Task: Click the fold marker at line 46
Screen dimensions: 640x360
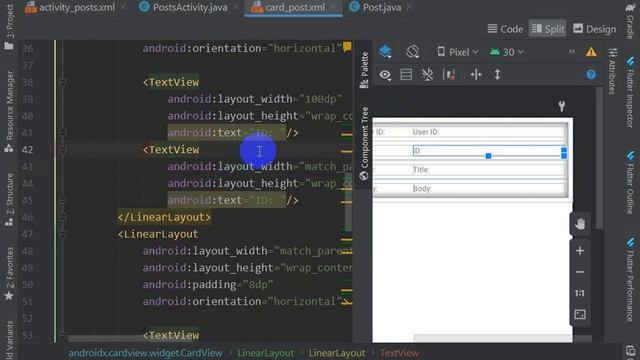Action: pos(62,217)
